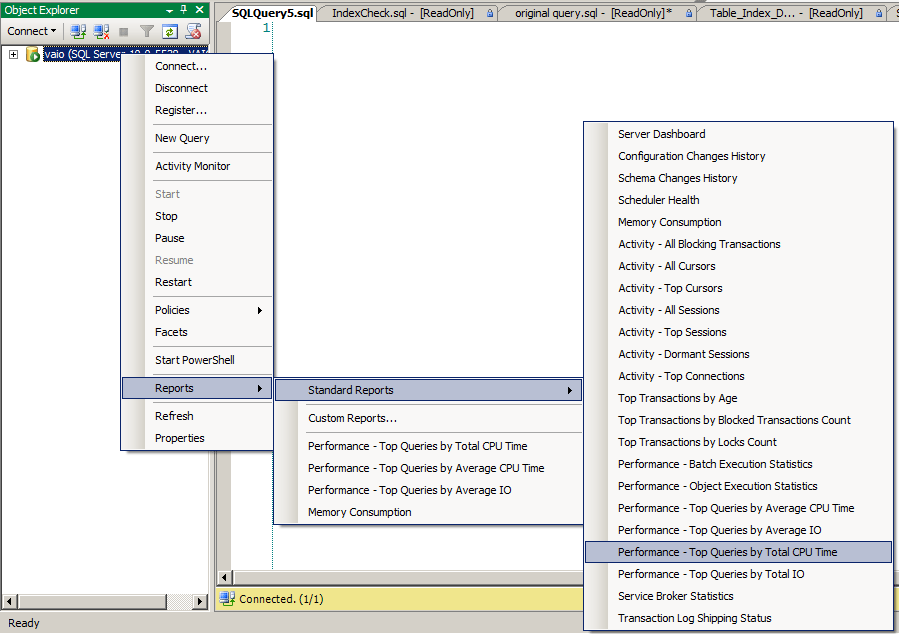Screen dimensions: 899x634
Task: Open the Server Dashboard report
Action: click(x=661, y=134)
